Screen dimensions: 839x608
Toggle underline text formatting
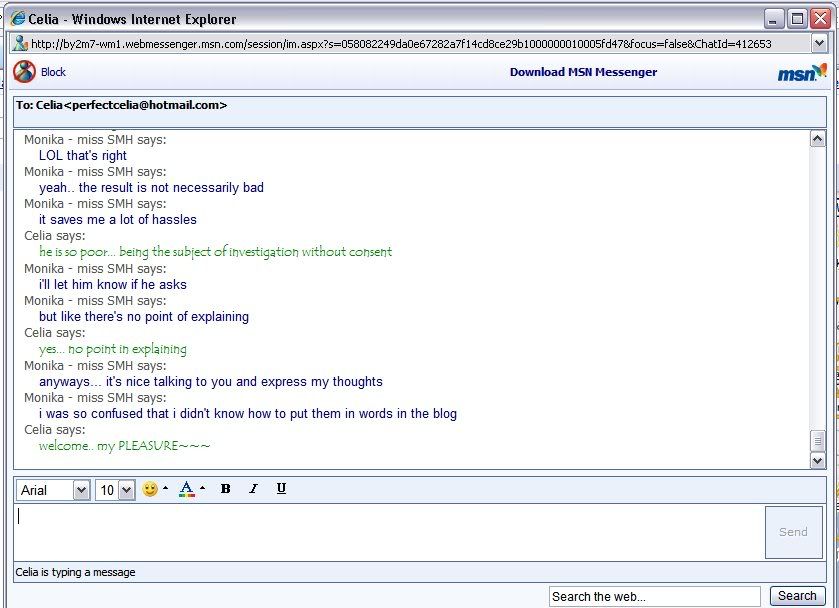click(281, 489)
